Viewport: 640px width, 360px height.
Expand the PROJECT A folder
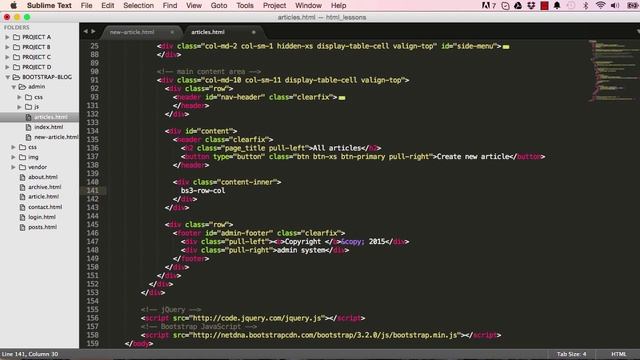pyautogui.click(x=7, y=37)
